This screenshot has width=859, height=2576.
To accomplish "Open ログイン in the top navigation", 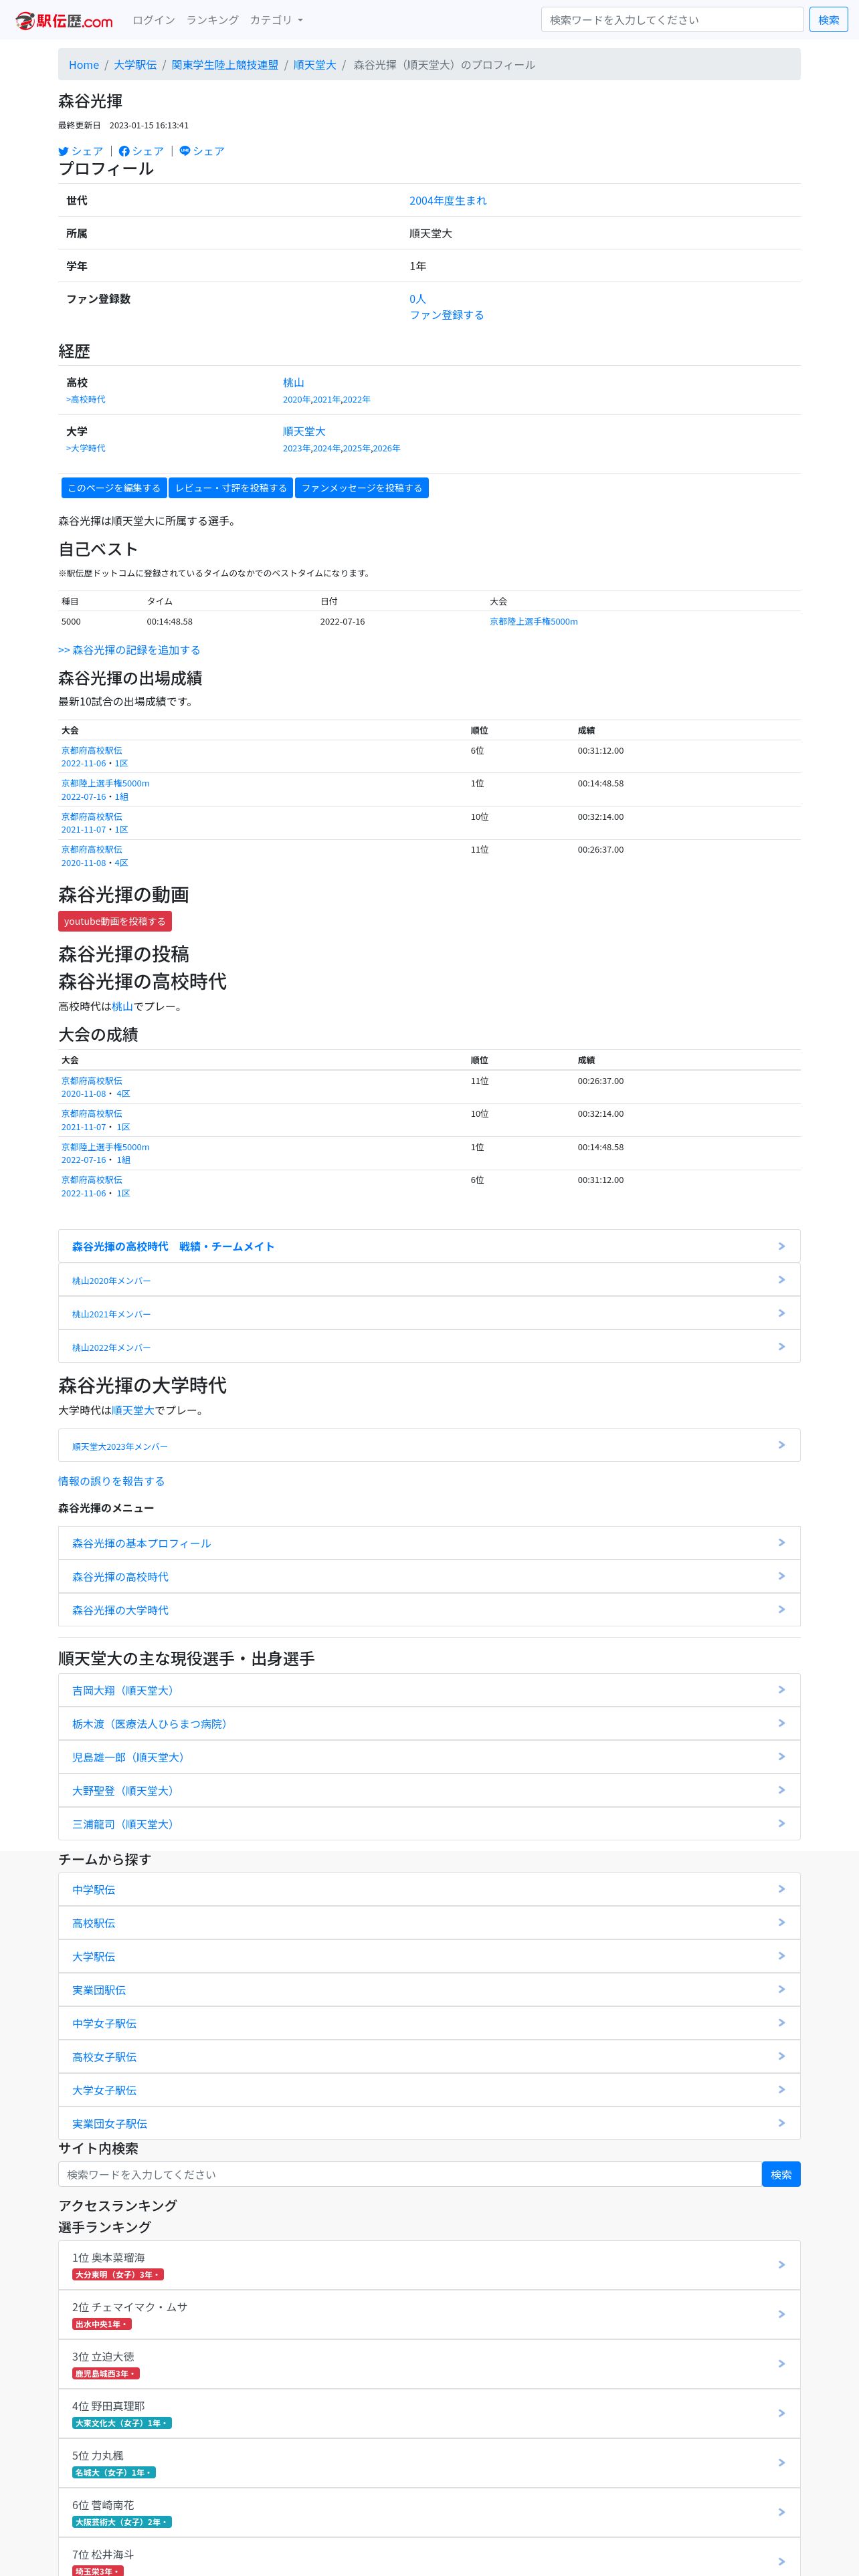I will pos(153,20).
